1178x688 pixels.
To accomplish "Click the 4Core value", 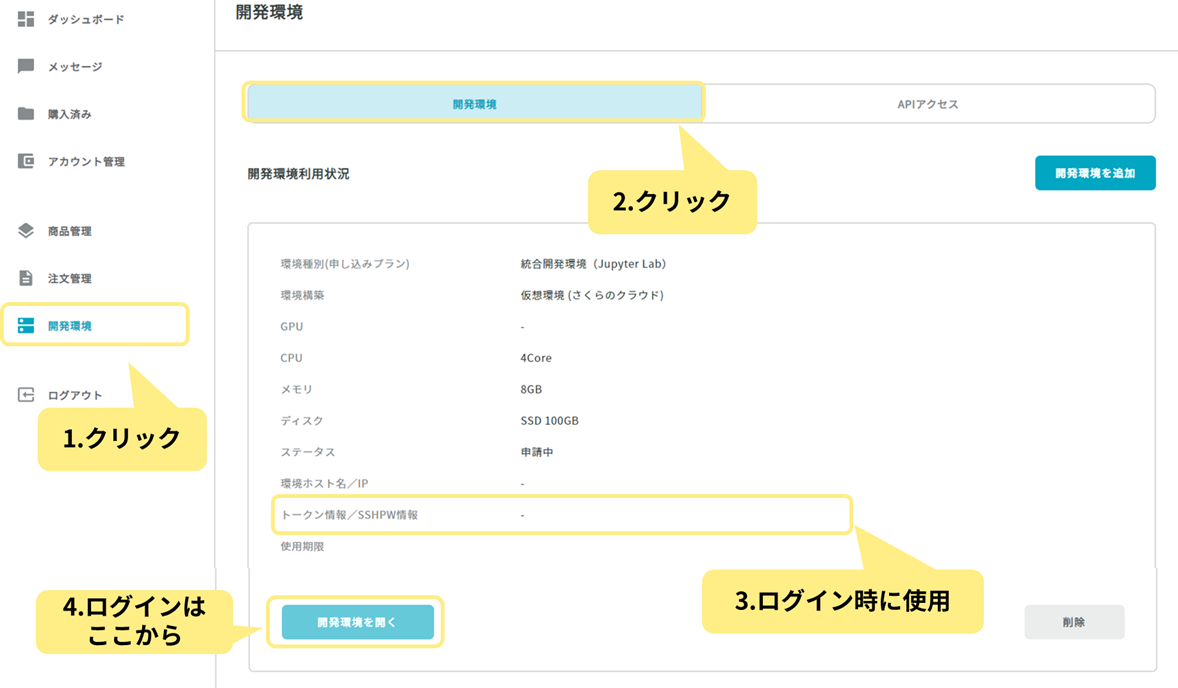I will pyautogui.click(x=536, y=358).
